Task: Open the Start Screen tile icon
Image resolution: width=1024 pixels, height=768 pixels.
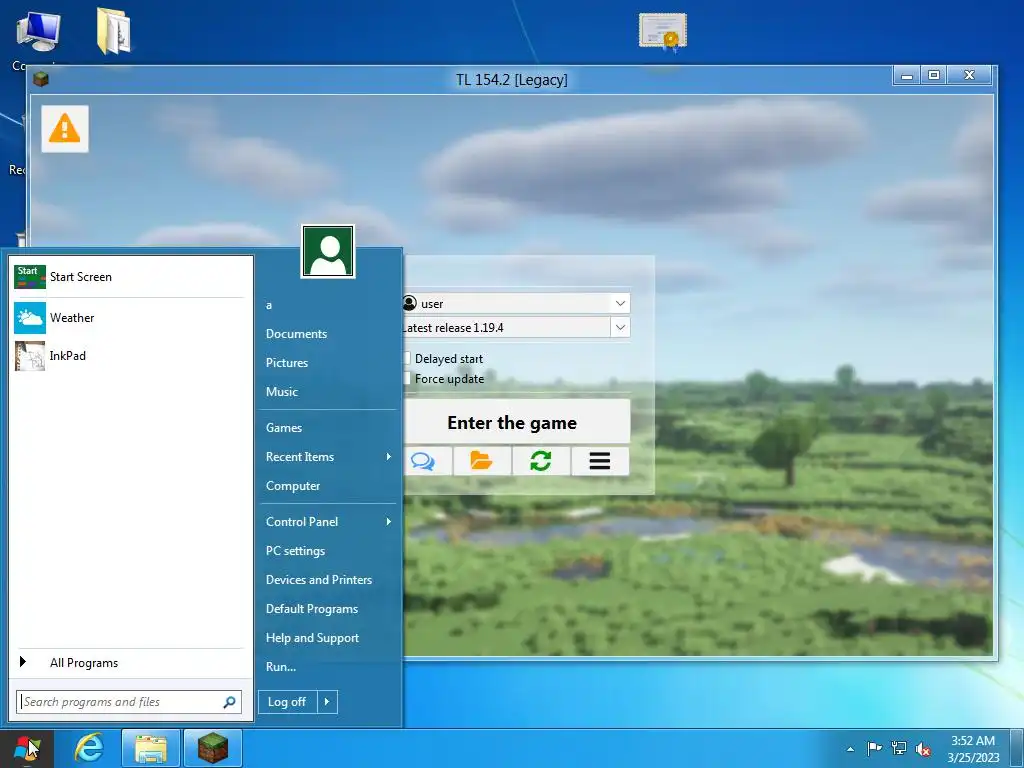Action: tap(30, 277)
